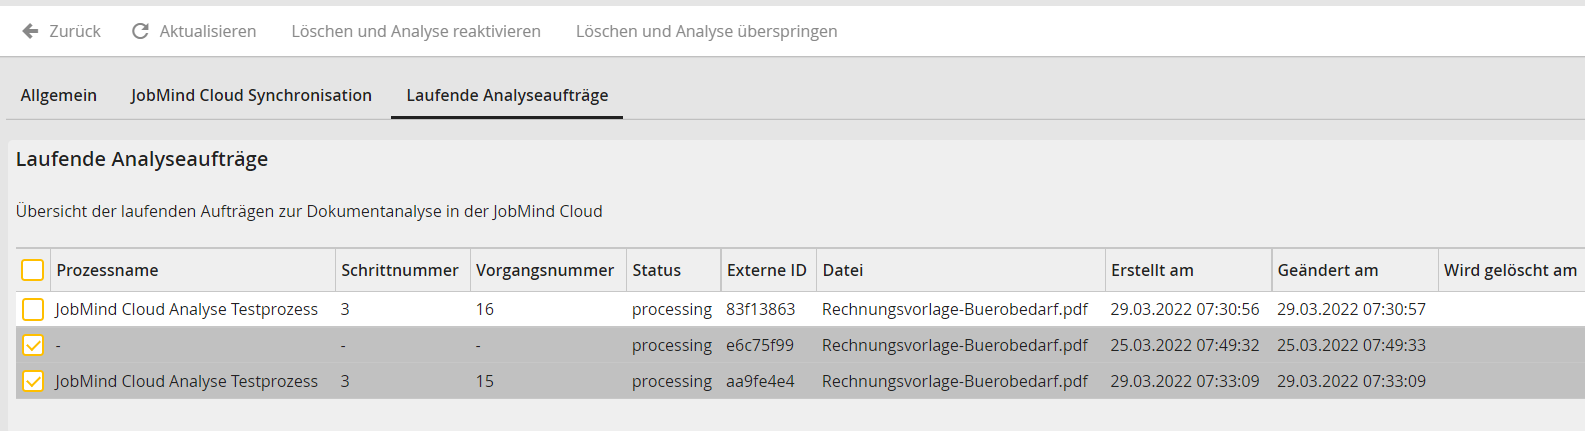Click the file name in row 83f13863
Image resolution: width=1585 pixels, height=431 pixels.
click(955, 309)
